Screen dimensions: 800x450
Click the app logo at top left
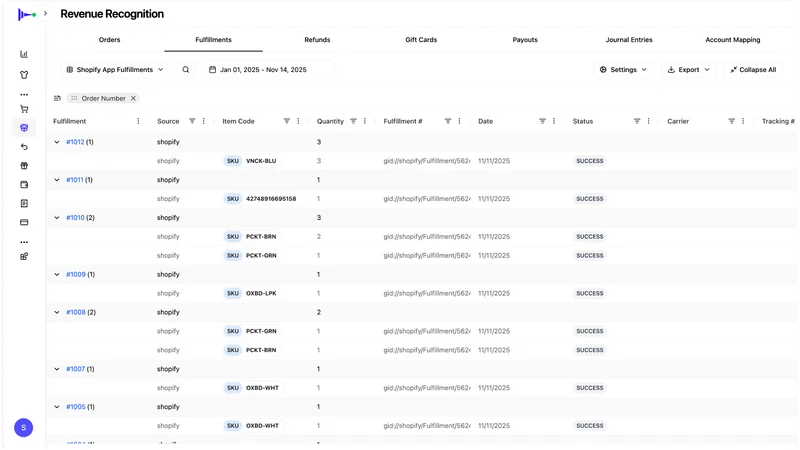tap(27, 14)
